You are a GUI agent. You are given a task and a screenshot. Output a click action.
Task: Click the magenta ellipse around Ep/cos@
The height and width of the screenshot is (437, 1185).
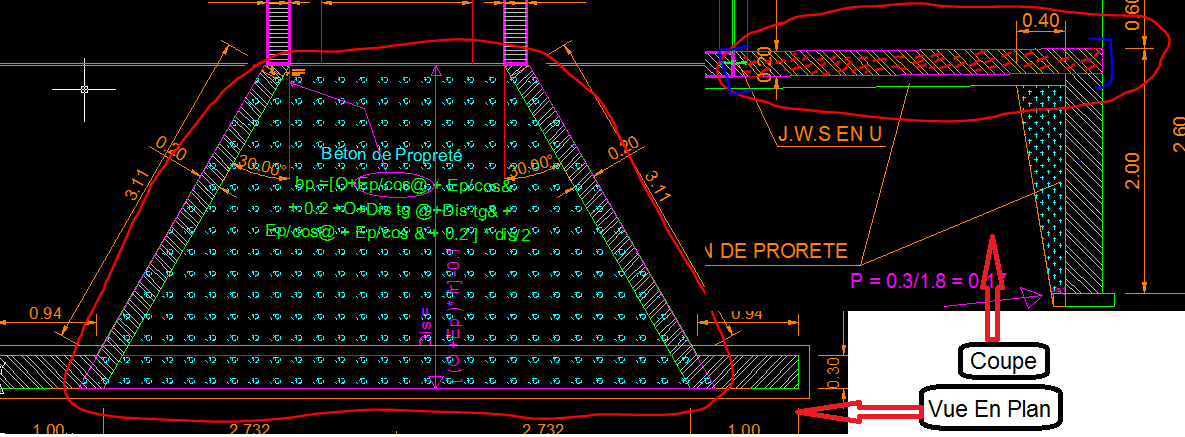pos(394,184)
